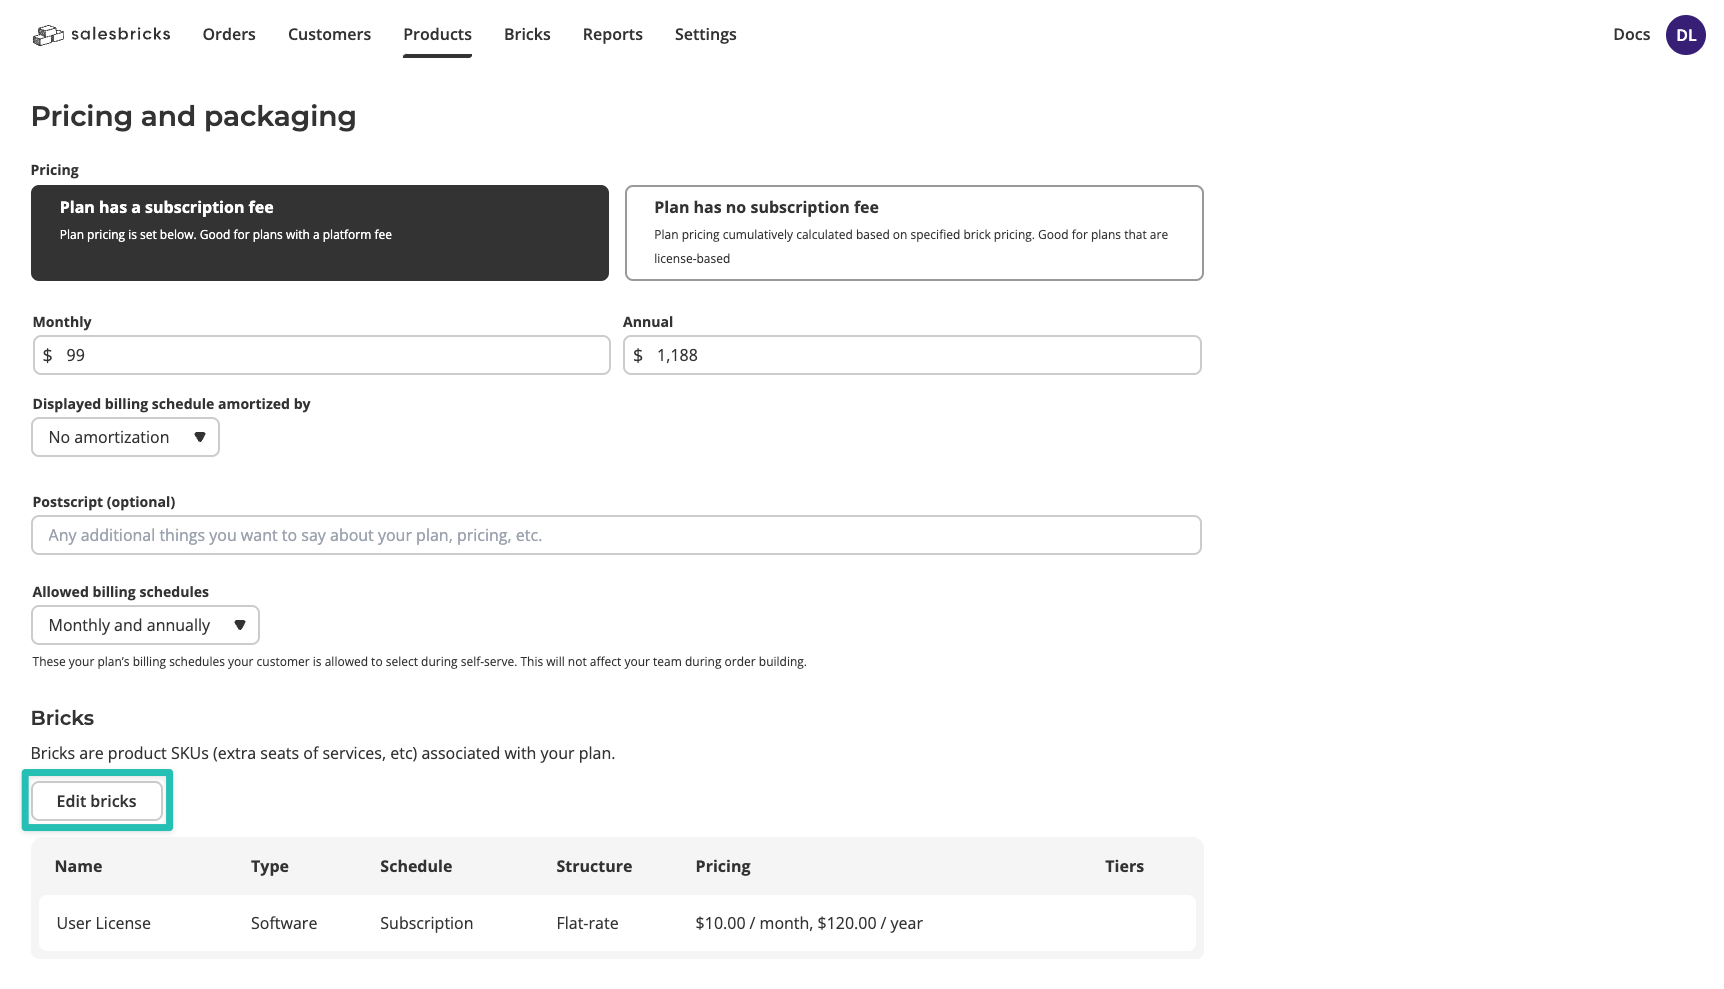Open the 'Monthly and annually' billing schedule dropdown
This screenshot has height=989, width=1724.
coord(145,625)
